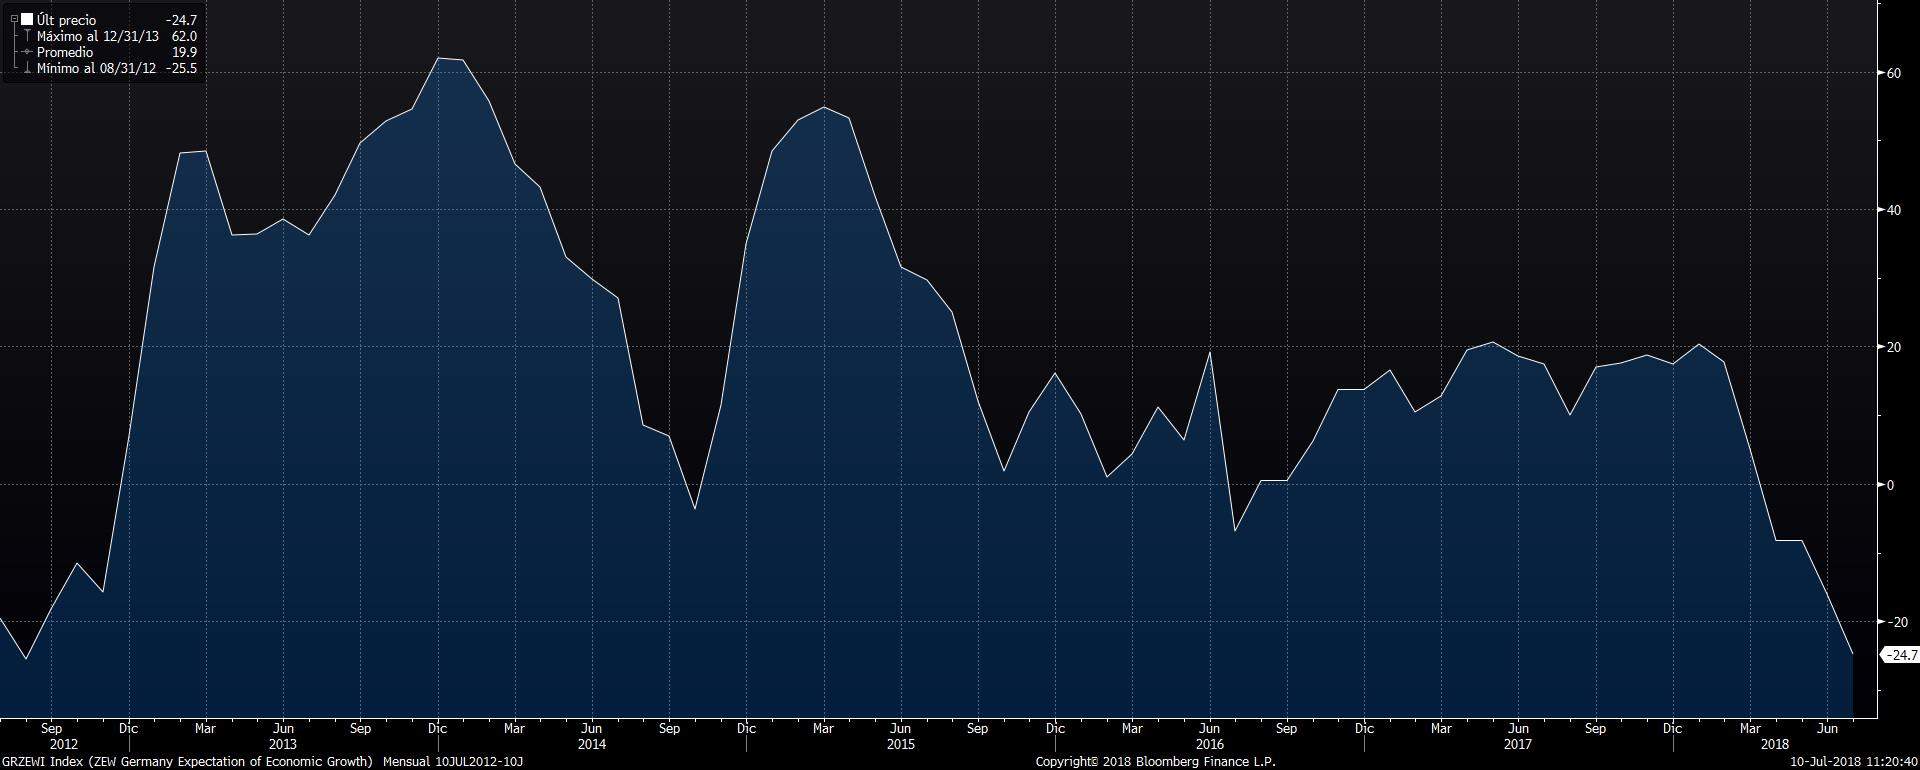Select the 'Promedio' legend row
Screen dimensions: 1920x770
[104, 52]
